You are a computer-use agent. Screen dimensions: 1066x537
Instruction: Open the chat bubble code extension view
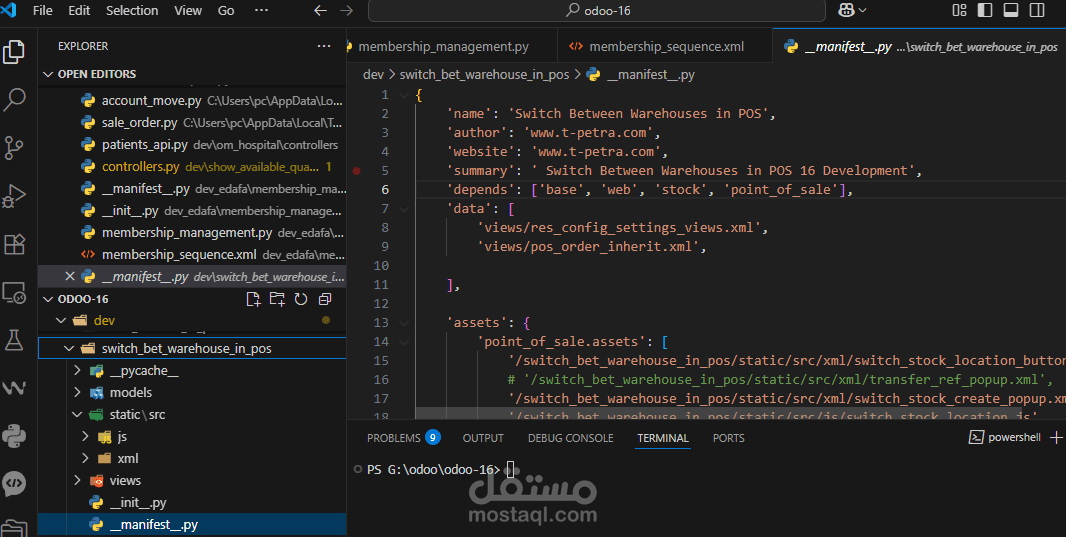coord(14,483)
